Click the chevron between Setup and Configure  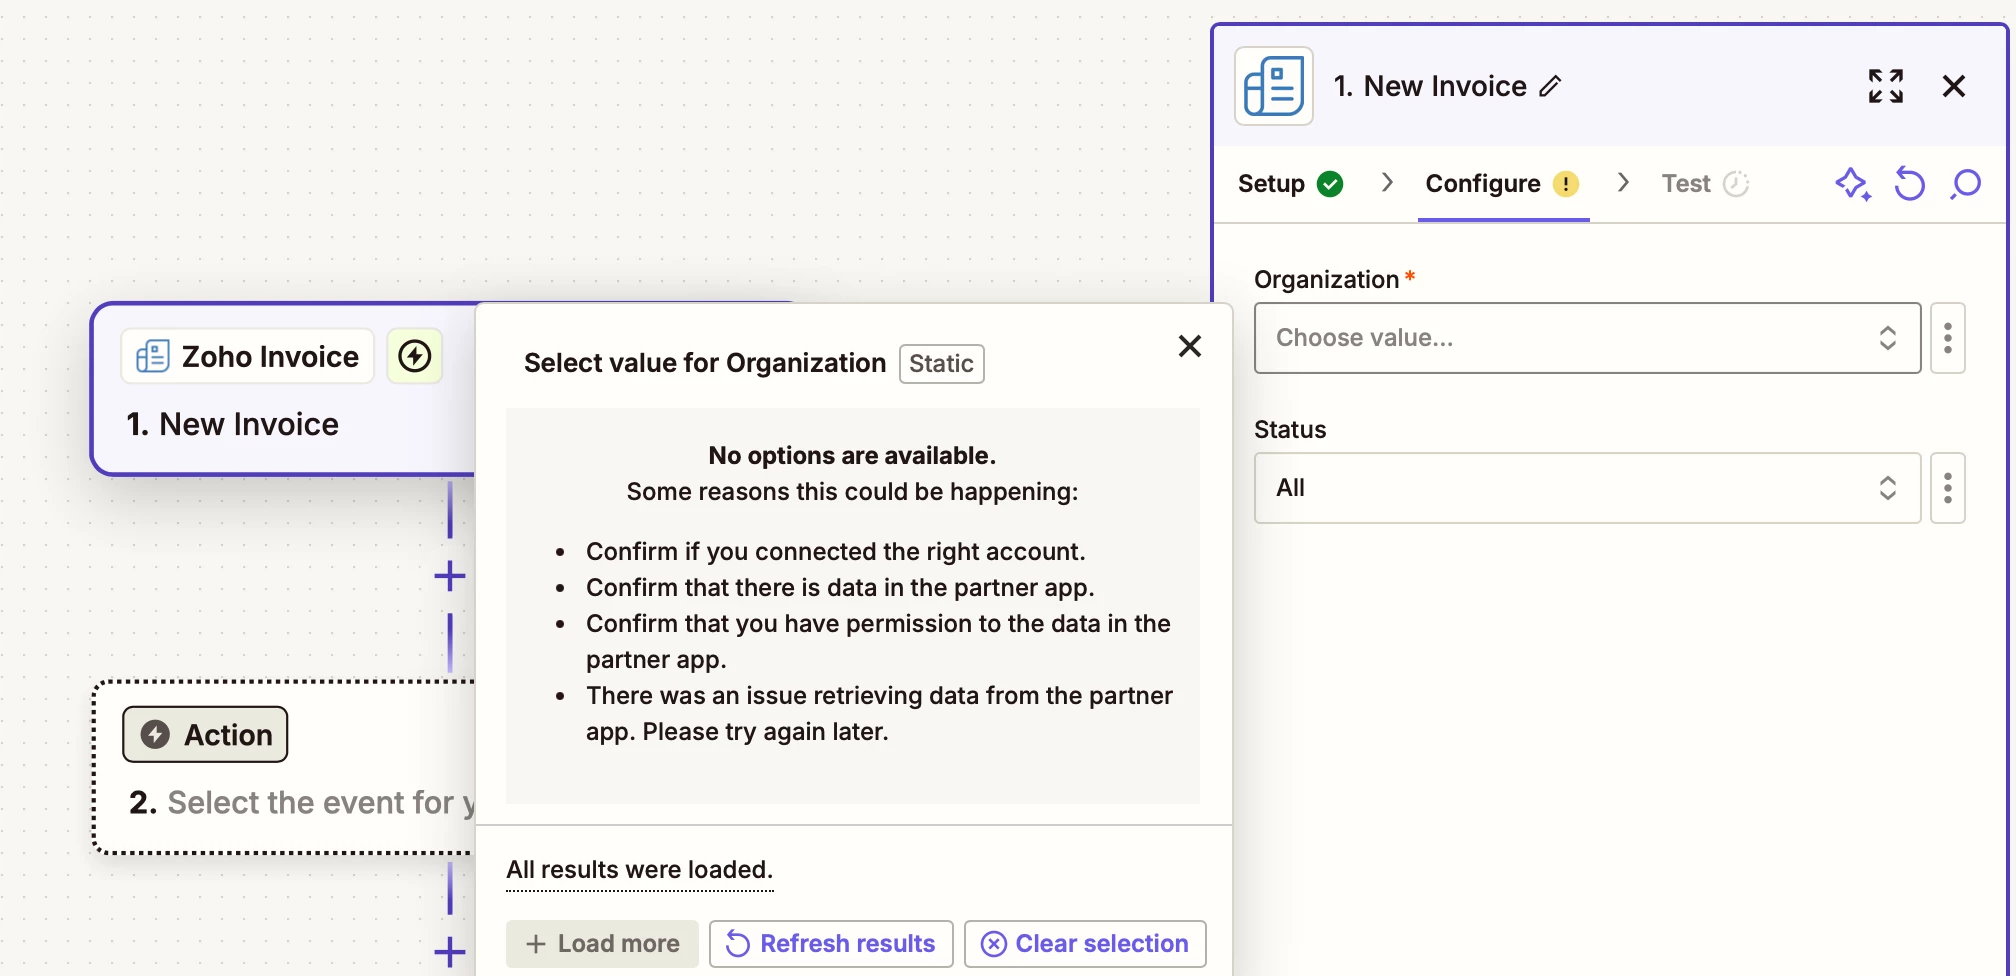click(1387, 182)
